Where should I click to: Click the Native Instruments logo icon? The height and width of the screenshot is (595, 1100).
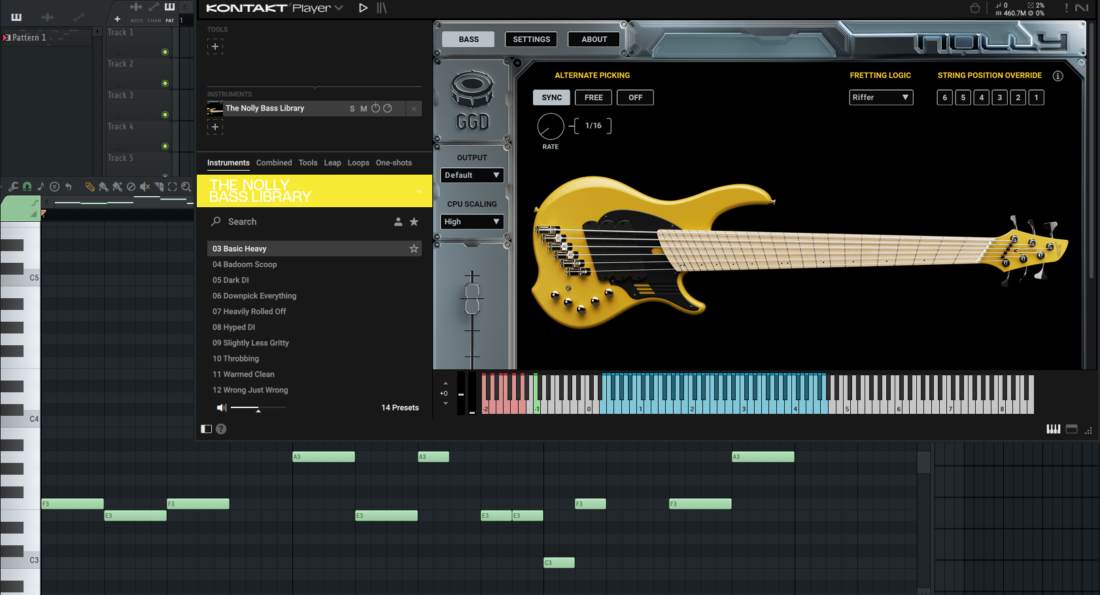(x=1081, y=8)
